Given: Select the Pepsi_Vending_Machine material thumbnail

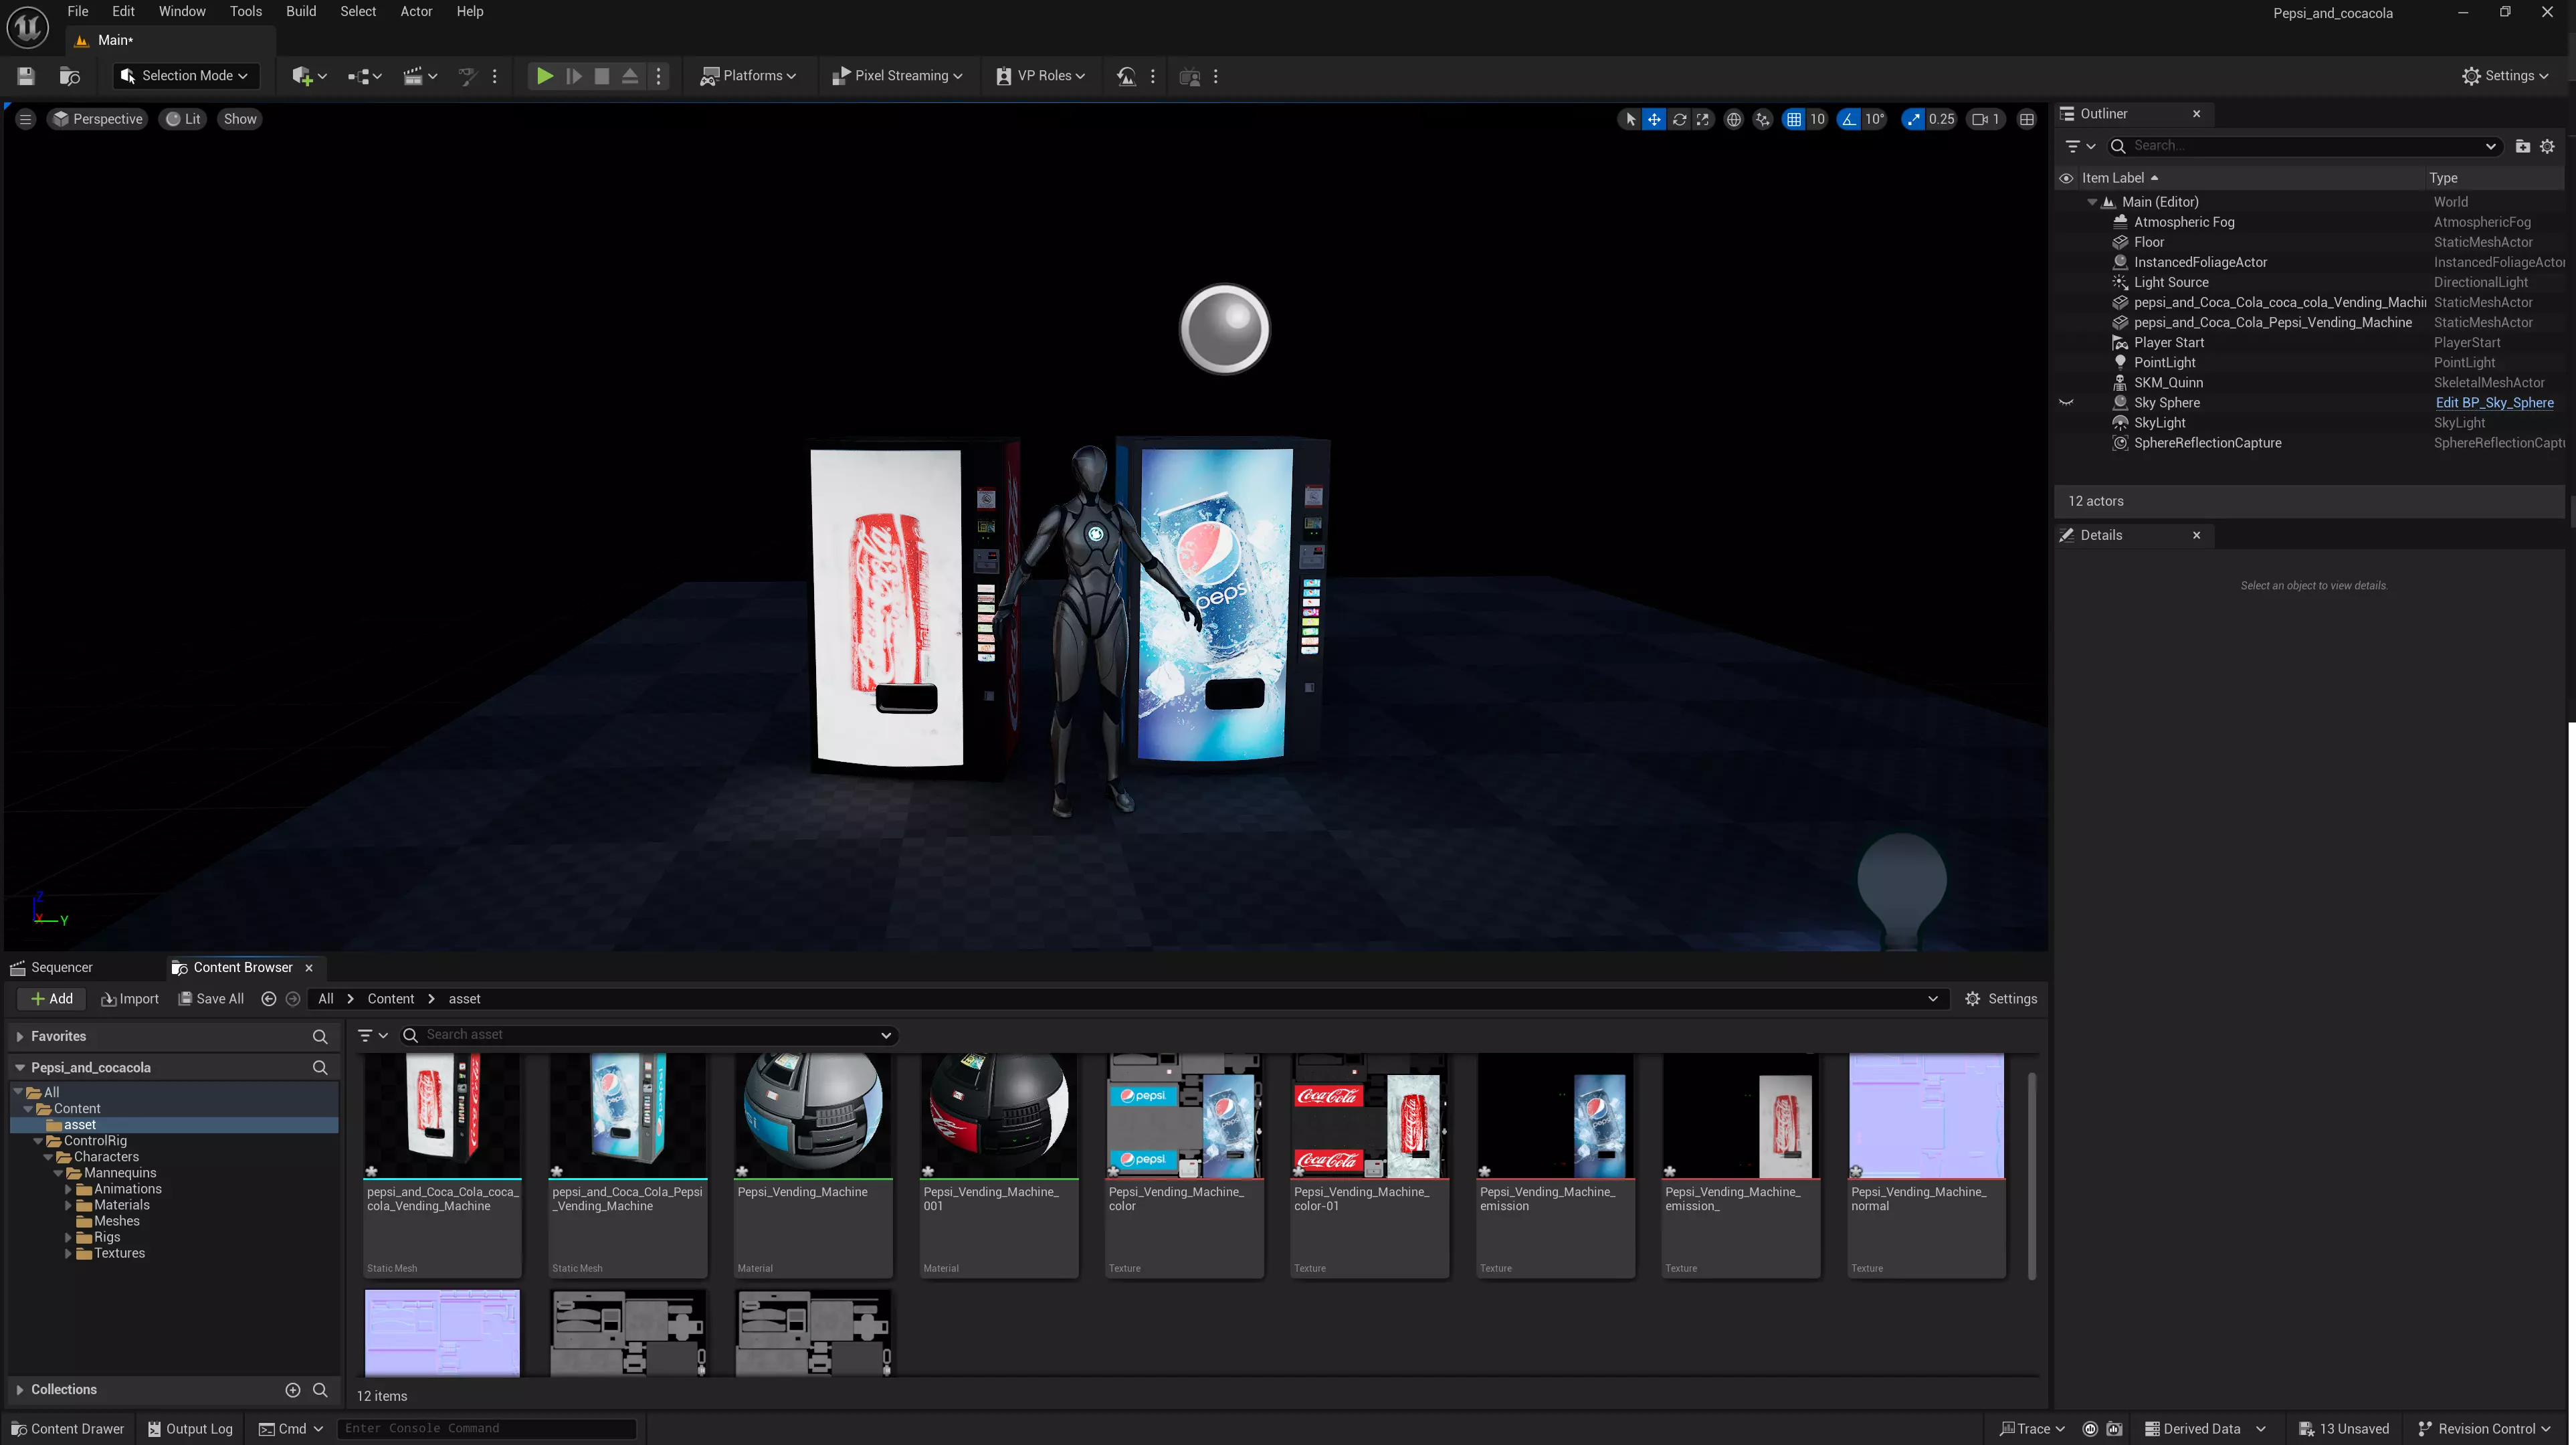Looking at the screenshot, I should coord(813,1116).
